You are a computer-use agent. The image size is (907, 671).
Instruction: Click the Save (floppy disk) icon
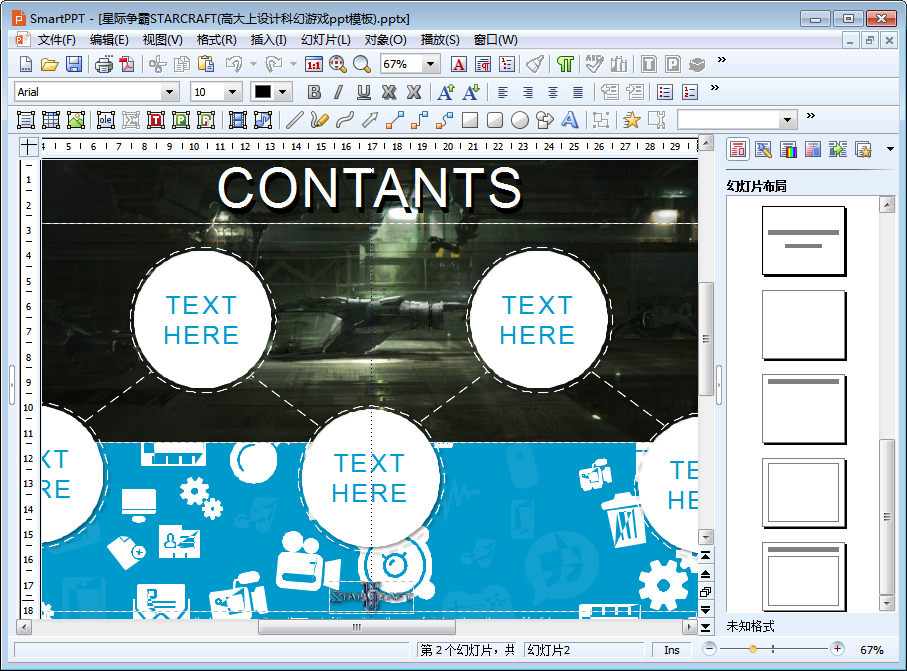coord(74,64)
